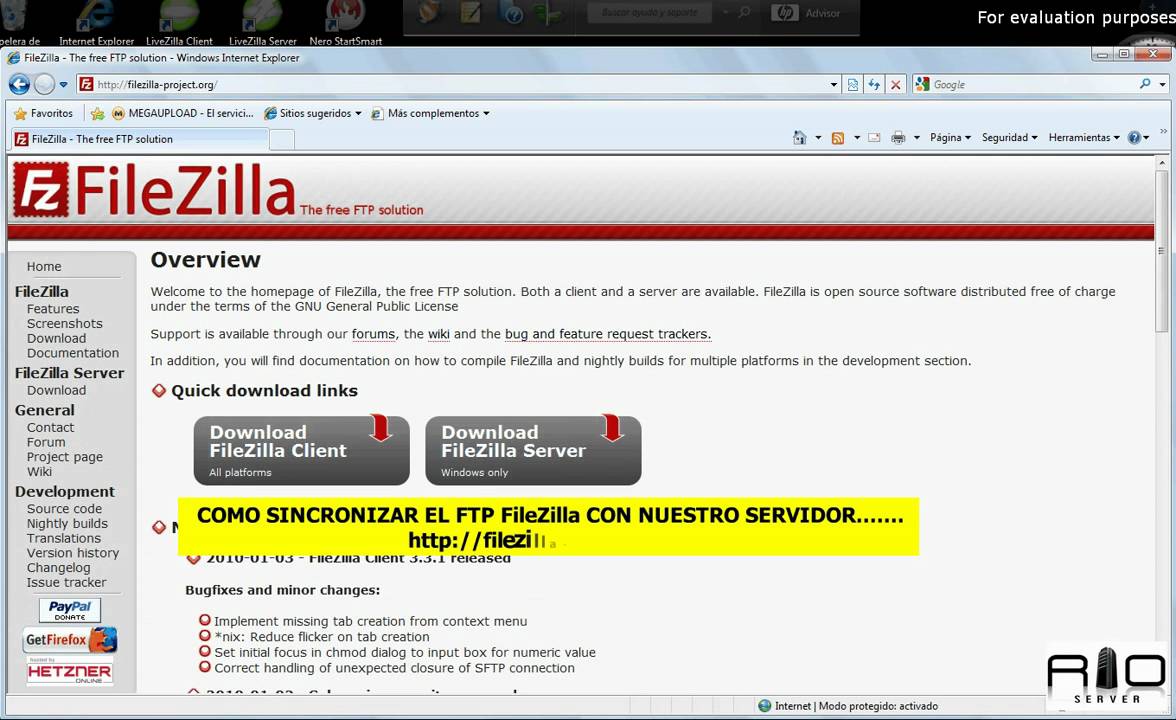Follow the wiki link in overview text

coord(439,334)
